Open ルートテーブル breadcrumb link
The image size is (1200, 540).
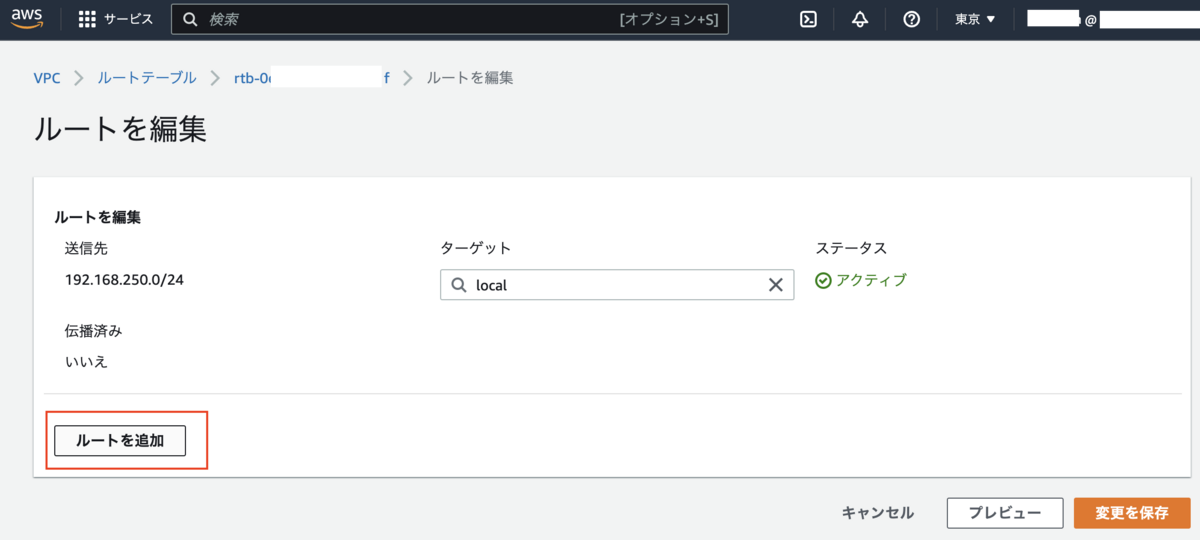[147, 77]
